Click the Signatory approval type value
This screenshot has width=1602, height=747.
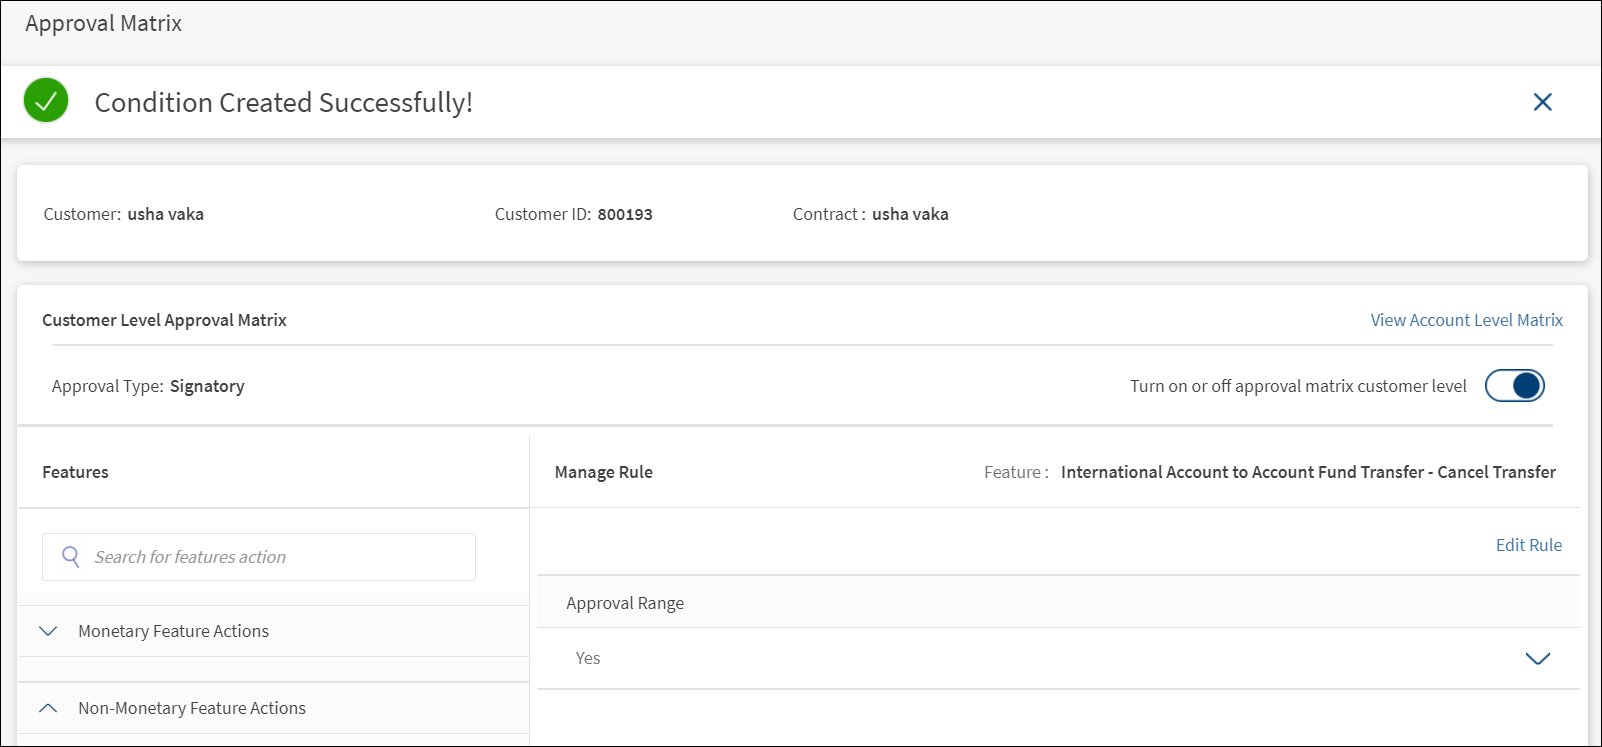[207, 386]
